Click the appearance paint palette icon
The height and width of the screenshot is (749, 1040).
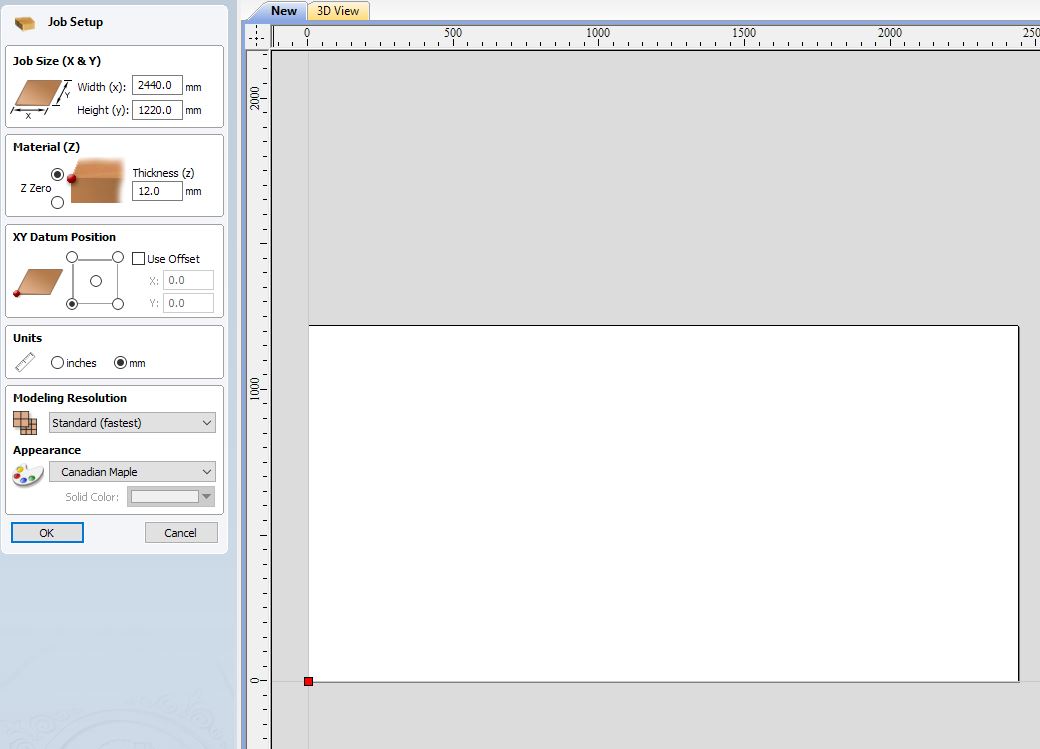coord(28,475)
